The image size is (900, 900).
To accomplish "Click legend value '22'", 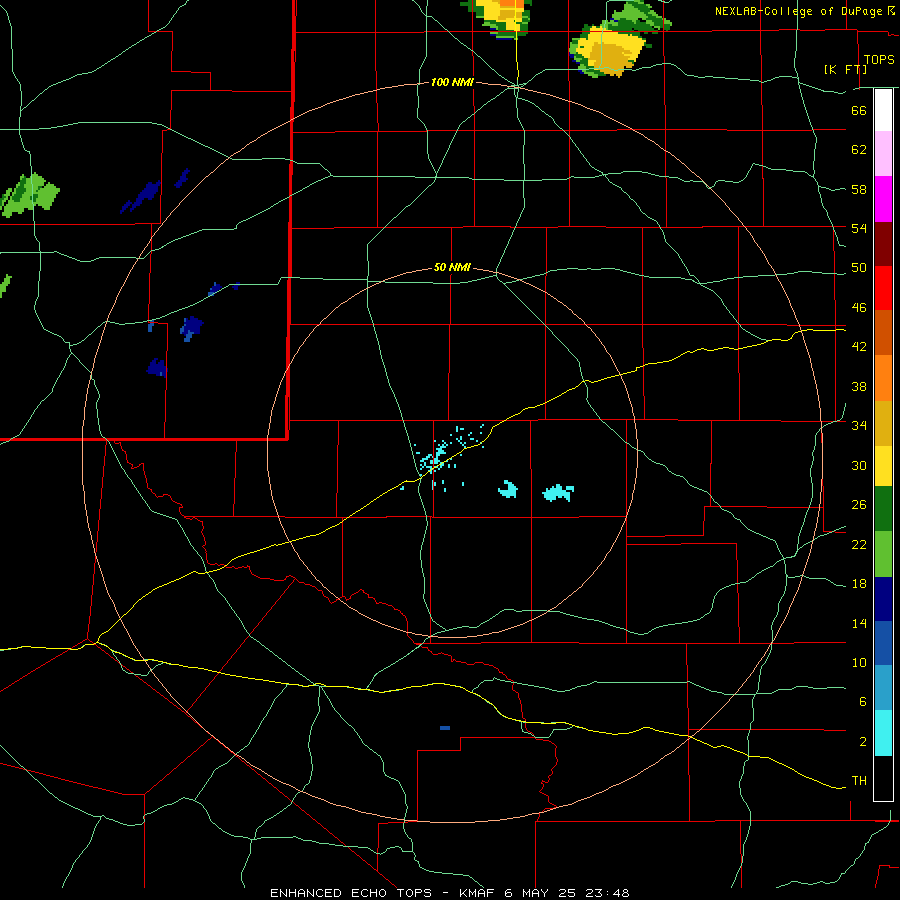I will point(859,545).
